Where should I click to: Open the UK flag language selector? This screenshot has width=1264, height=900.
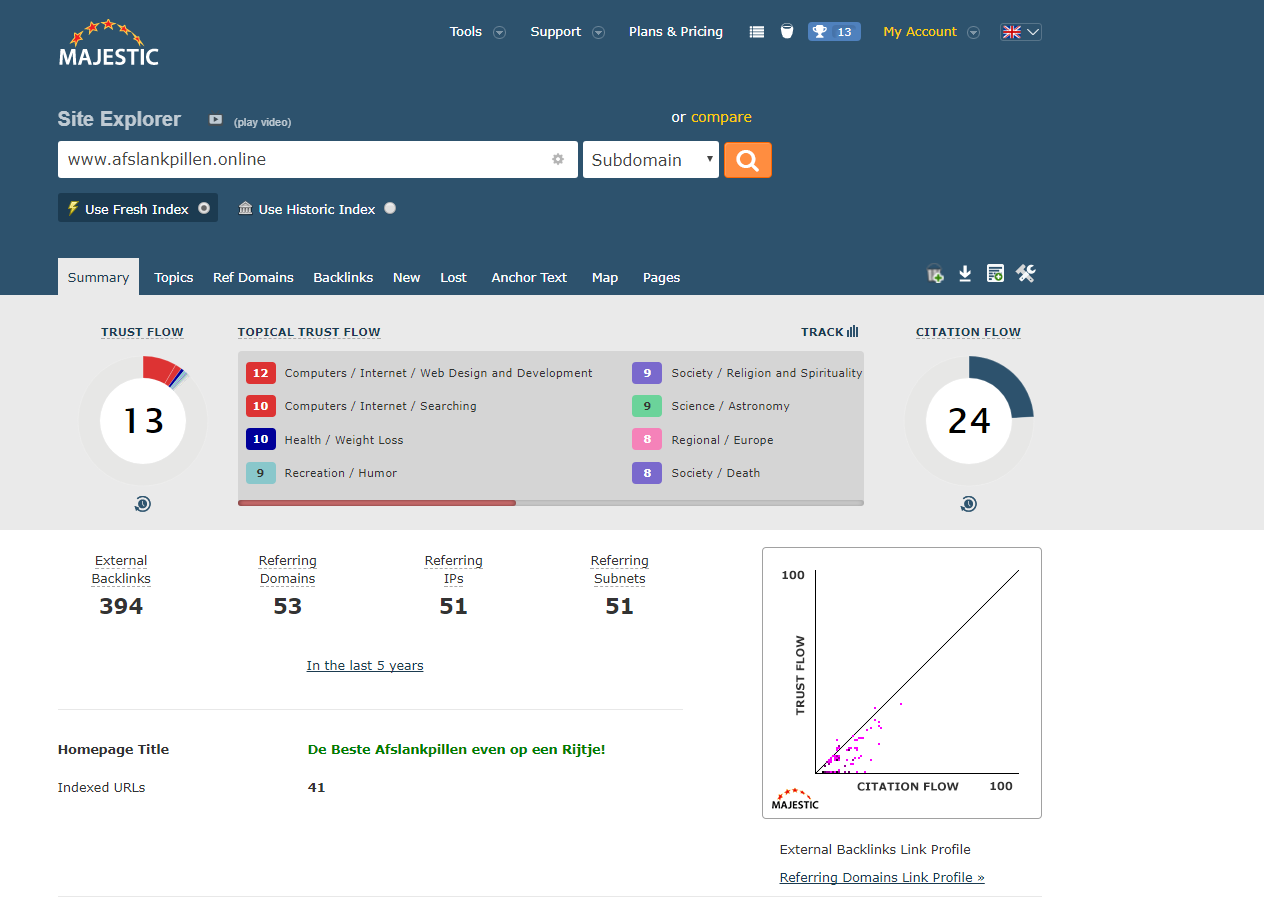pos(1021,32)
